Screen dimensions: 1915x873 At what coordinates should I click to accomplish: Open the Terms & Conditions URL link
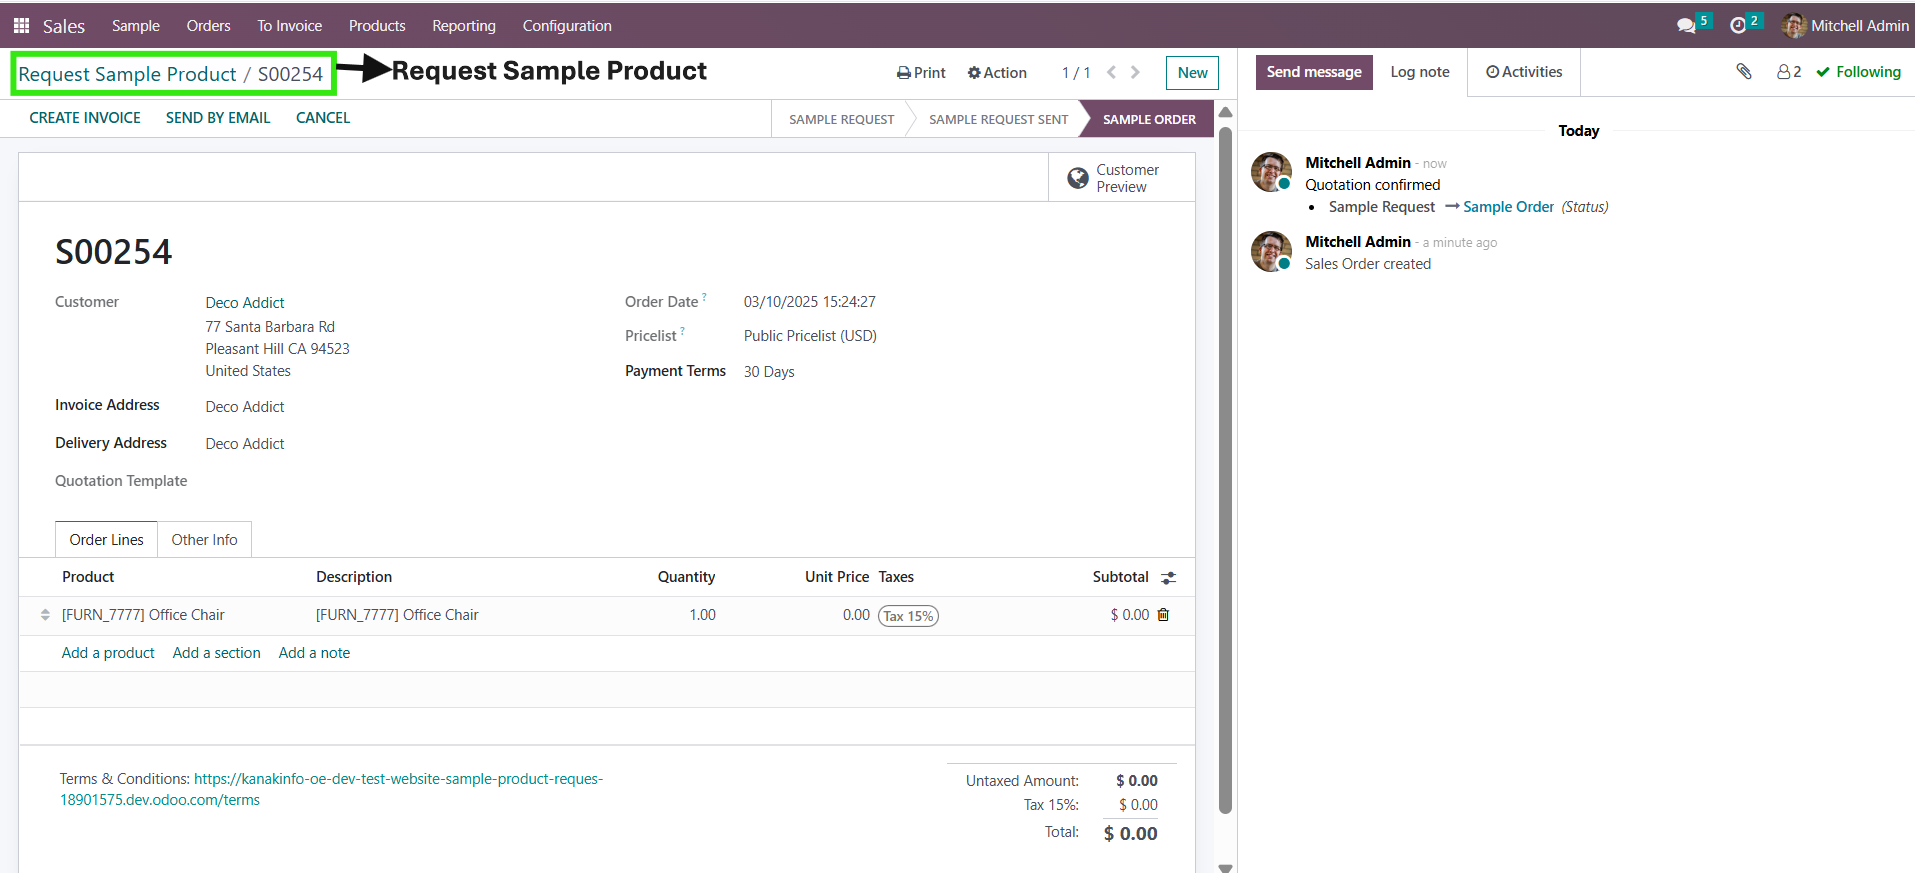331,789
